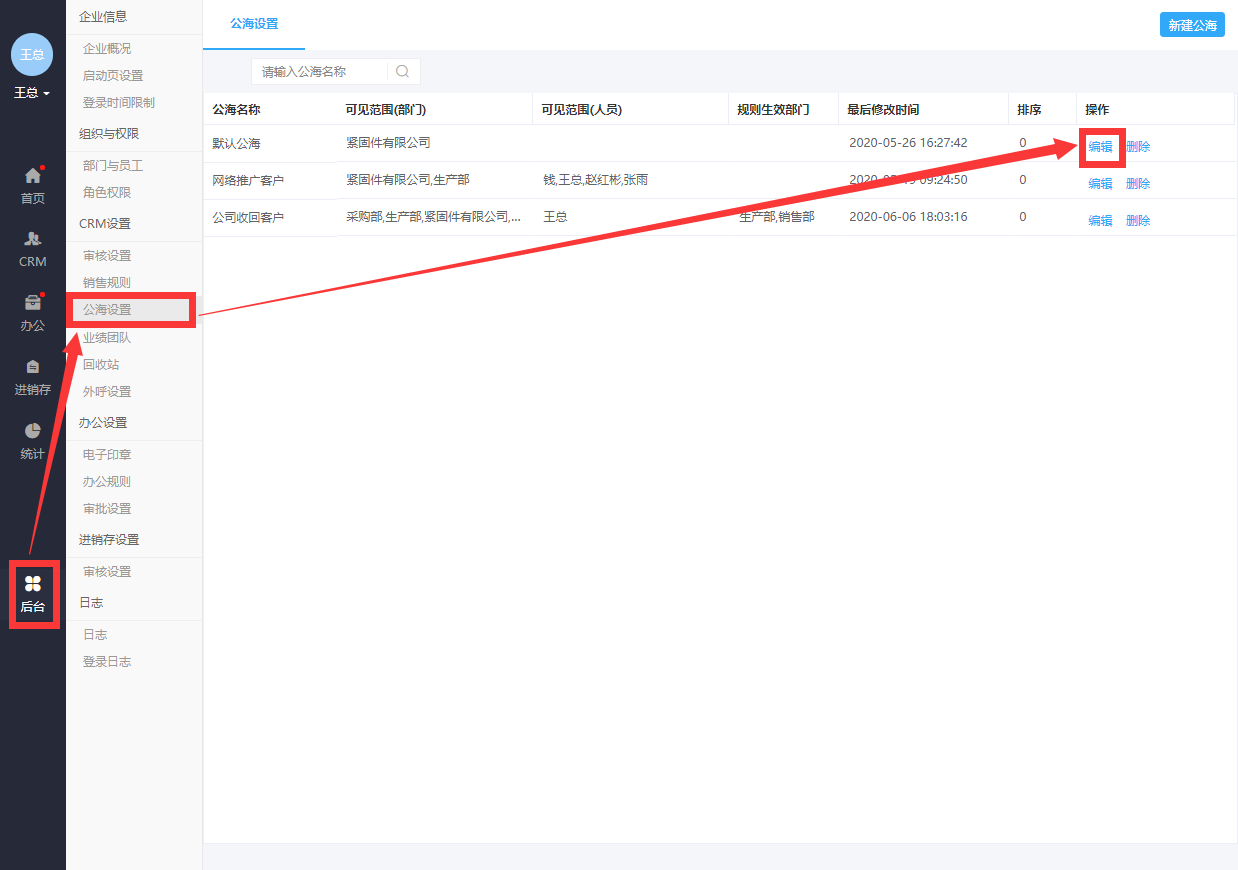Open 销售规则 in sidebar
Screen dimensions: 1238x870
point(107,282)
